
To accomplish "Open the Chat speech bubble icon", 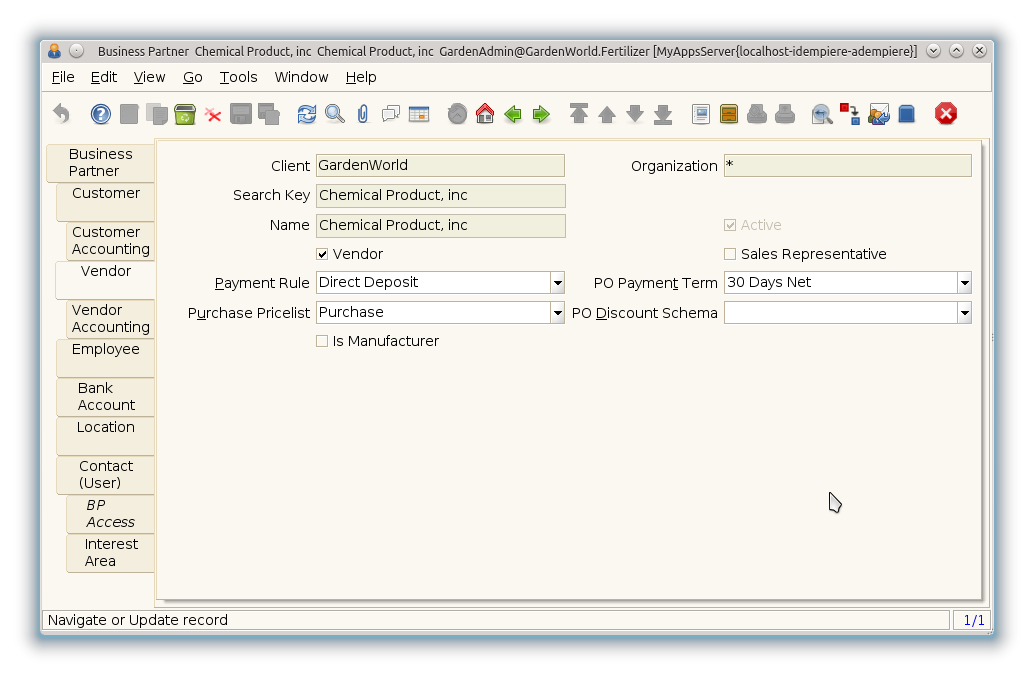I will pos(390,114).
